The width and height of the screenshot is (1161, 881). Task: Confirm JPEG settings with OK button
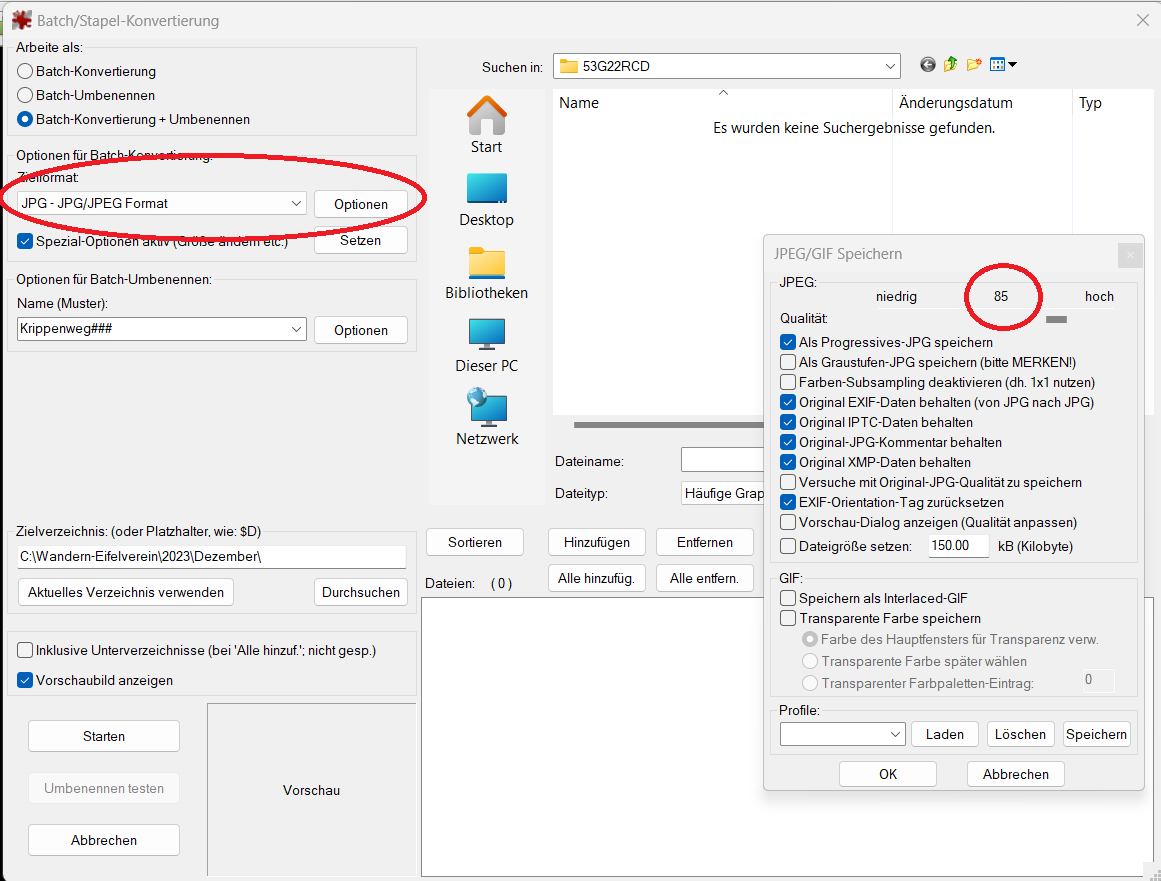[887, 774]
